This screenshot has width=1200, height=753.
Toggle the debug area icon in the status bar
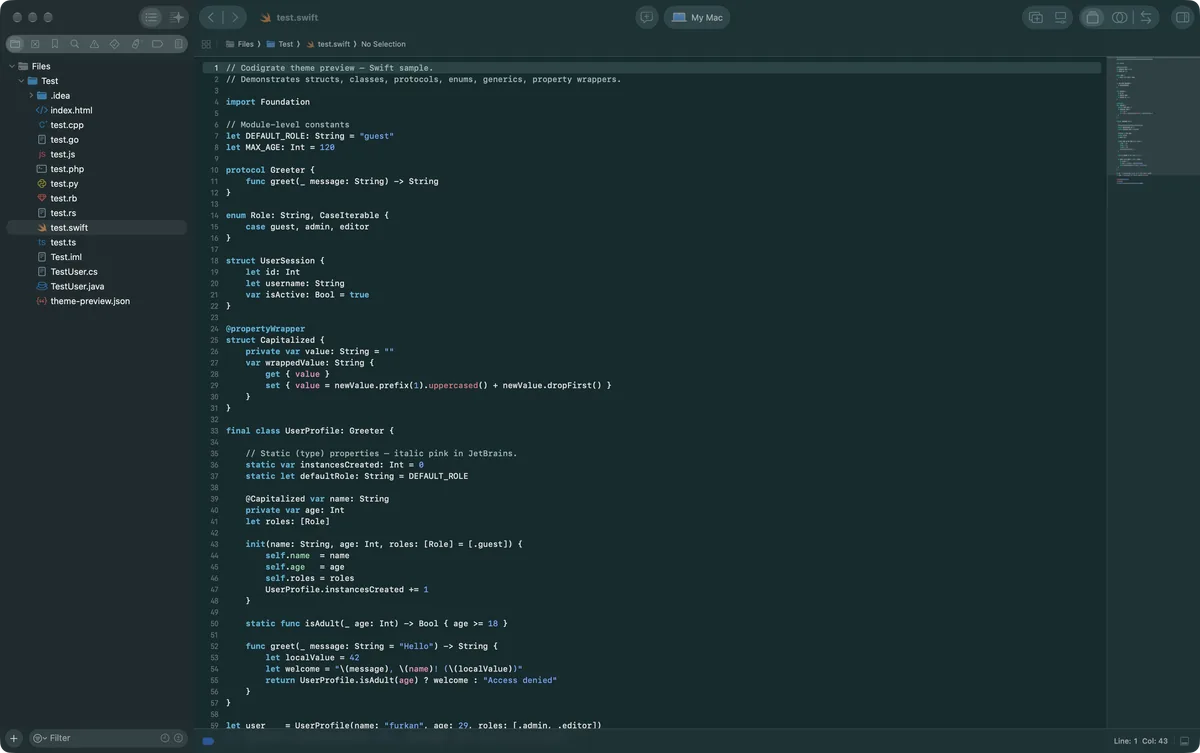[1185, 741]
